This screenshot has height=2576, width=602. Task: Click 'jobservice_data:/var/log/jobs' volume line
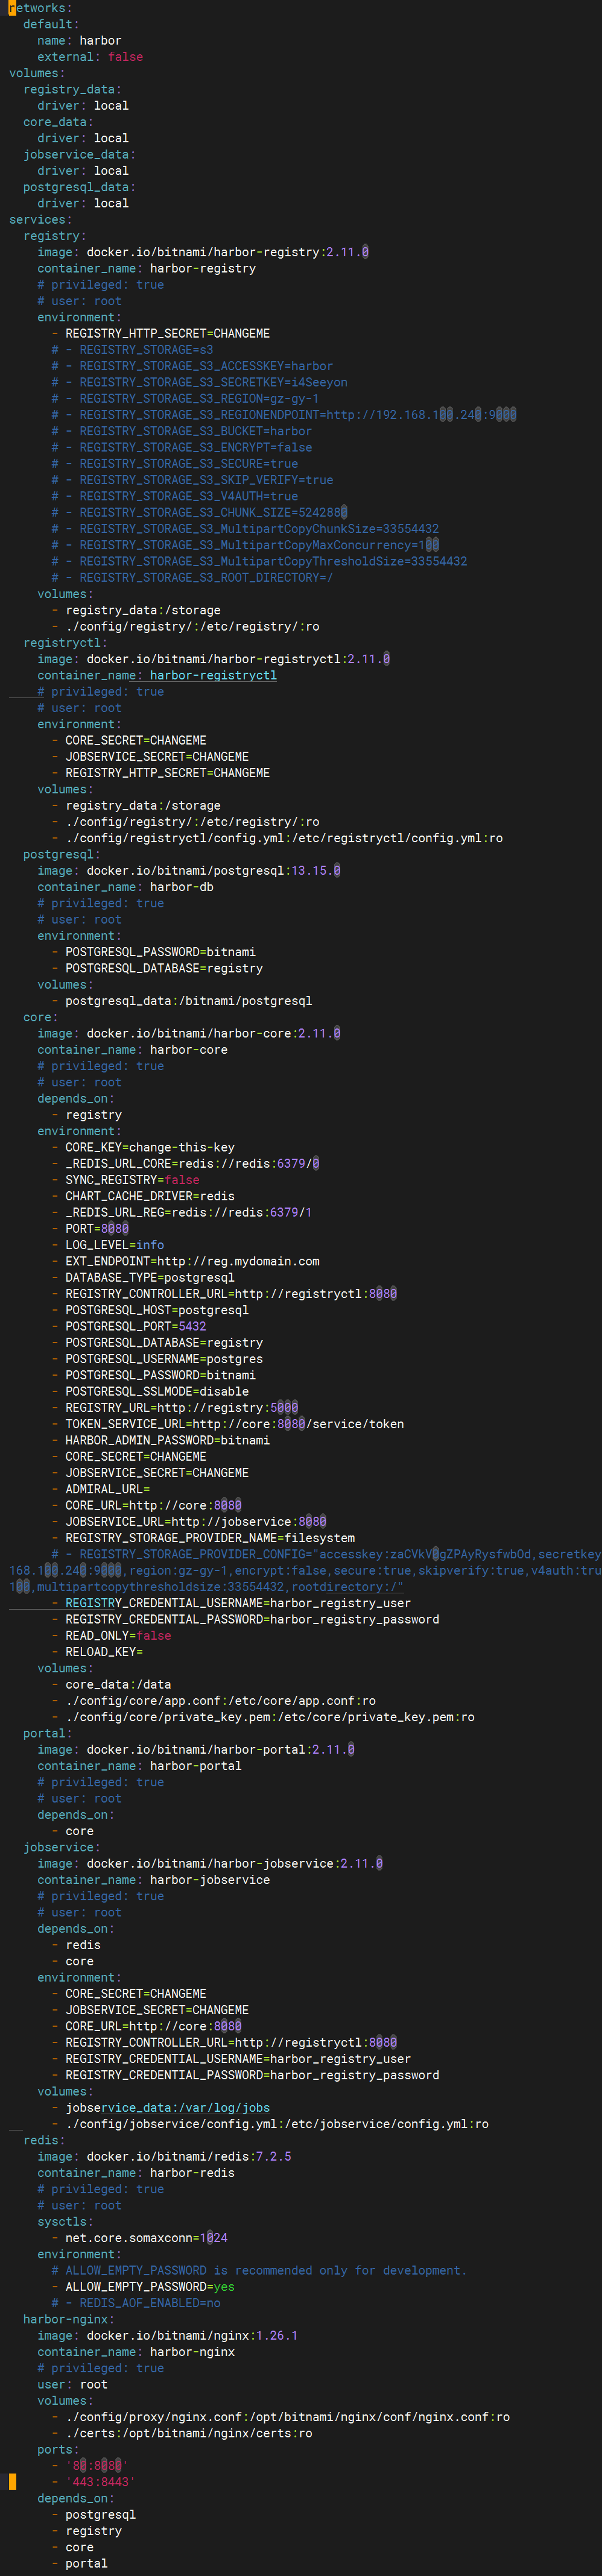pyautogui.click(x=160, y=2108)
